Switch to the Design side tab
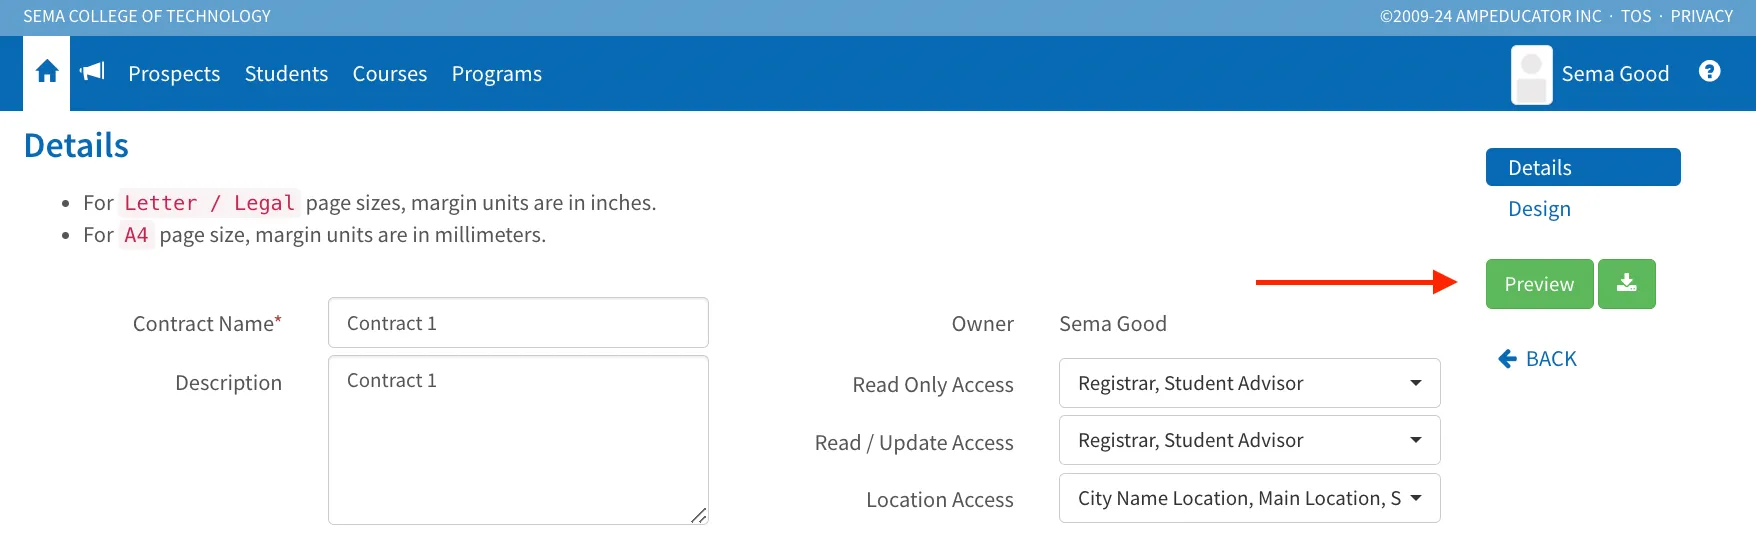The height and width of the screenshot is (552, 1756). (x=1539, y=209)
